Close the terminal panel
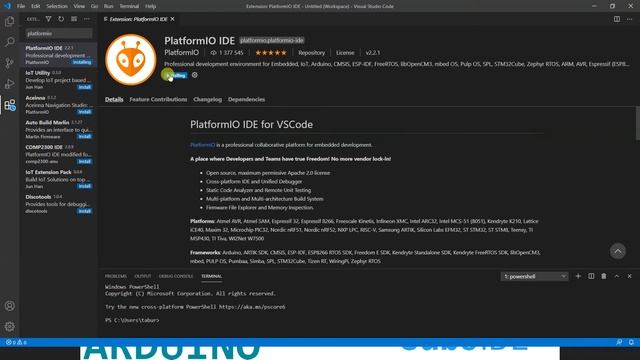Viewport: 640px width, 360px height. click(x=629, y=276)
